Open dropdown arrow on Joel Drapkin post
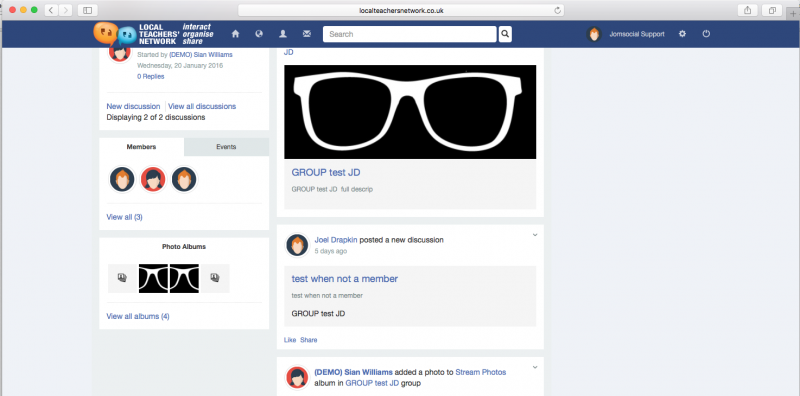The image size is (800, 396). coord(535,235)
